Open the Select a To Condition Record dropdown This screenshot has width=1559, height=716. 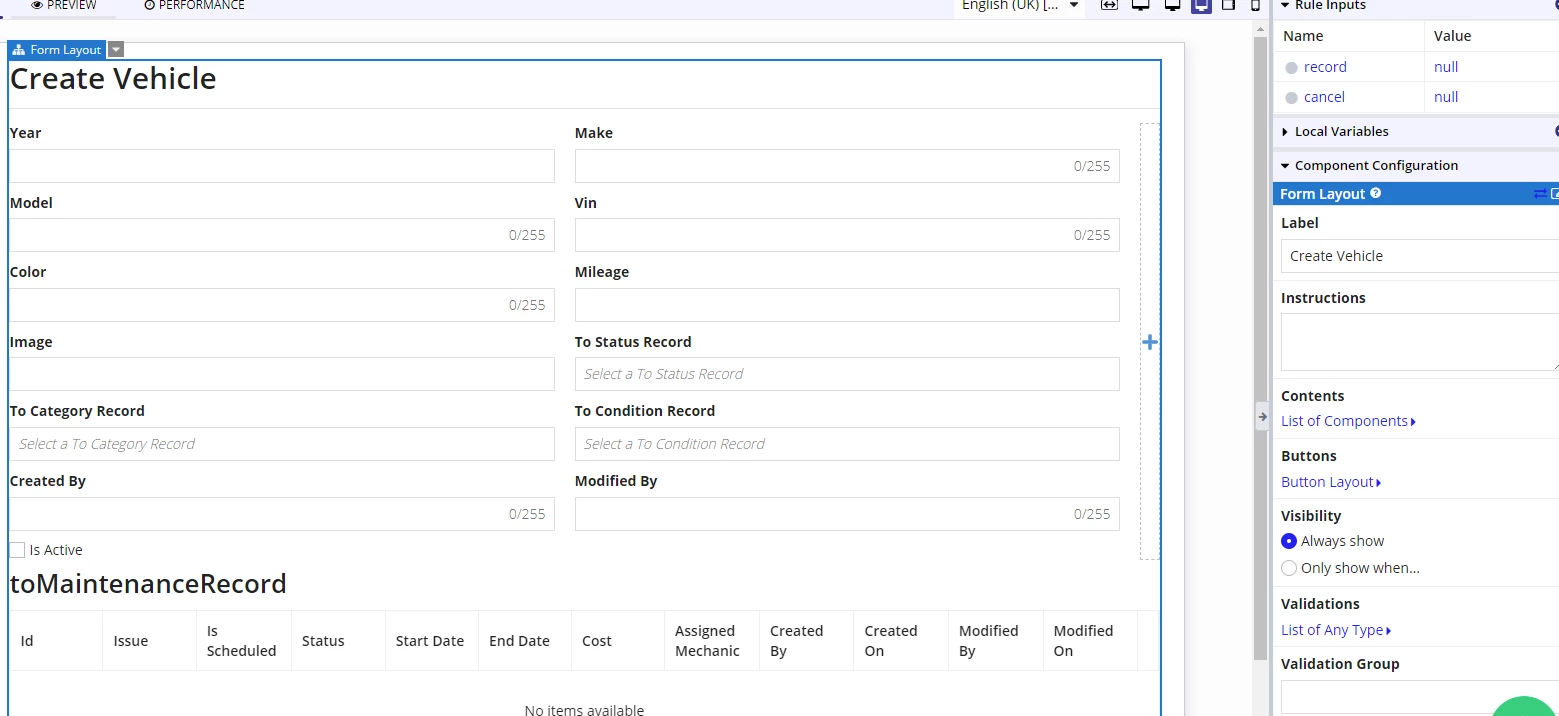click(x=847, y=444)
